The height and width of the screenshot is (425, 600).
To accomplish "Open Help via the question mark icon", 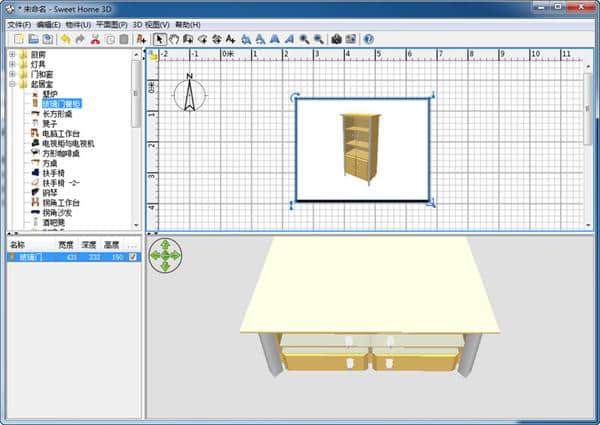I will [x=368, y=38].
